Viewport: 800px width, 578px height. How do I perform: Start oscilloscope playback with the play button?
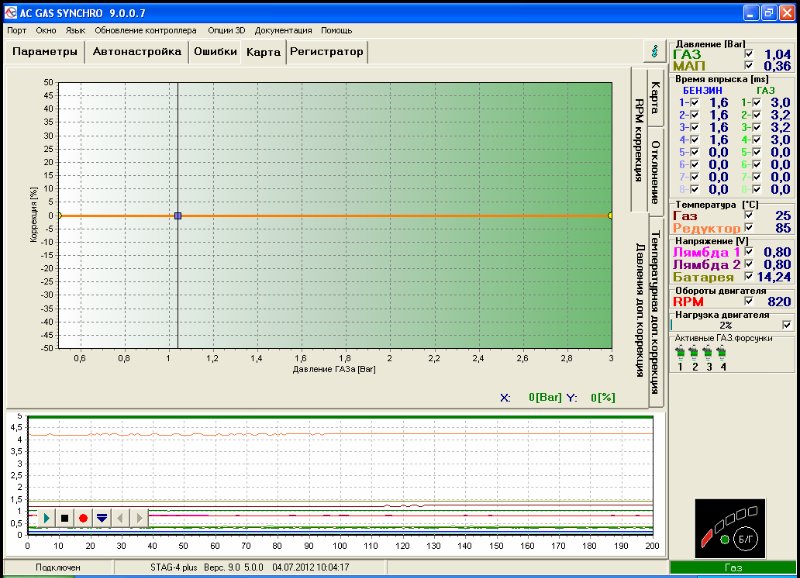coord(46,518)
